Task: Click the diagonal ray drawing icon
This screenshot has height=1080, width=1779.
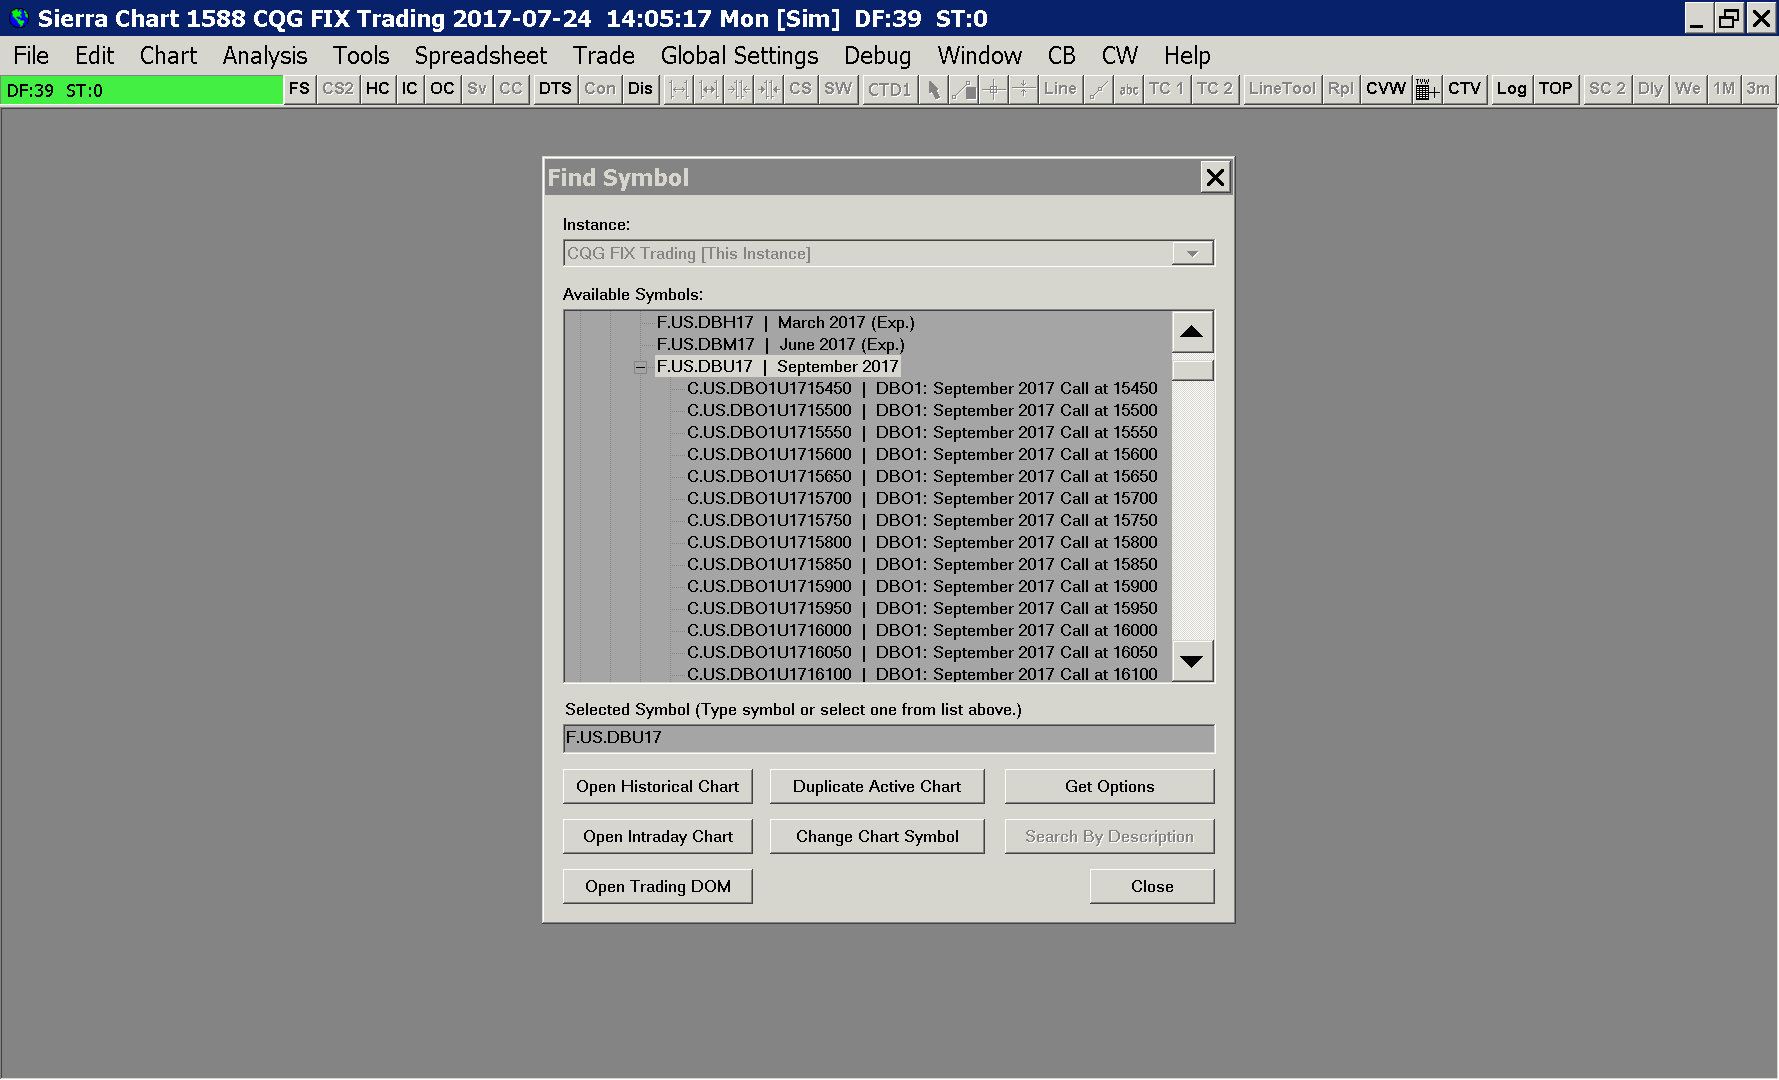Action: pos(1098,89)
